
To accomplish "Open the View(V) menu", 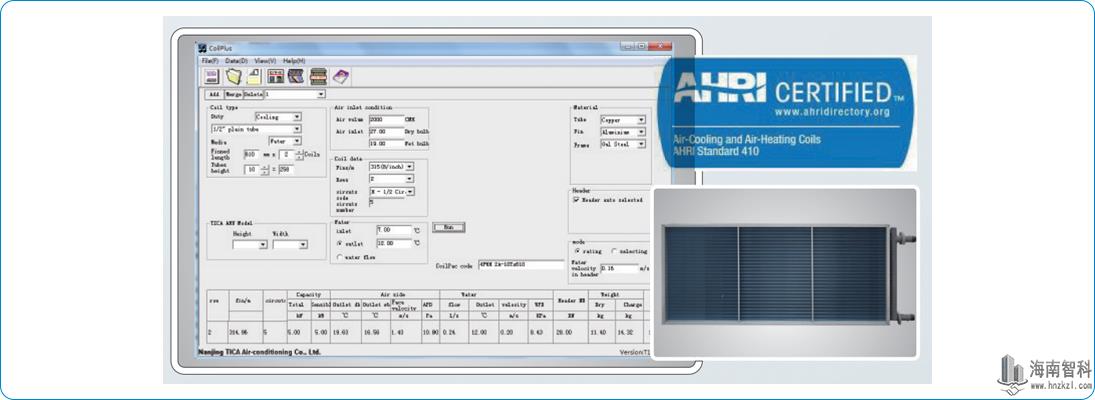I will tap(265, 61).
